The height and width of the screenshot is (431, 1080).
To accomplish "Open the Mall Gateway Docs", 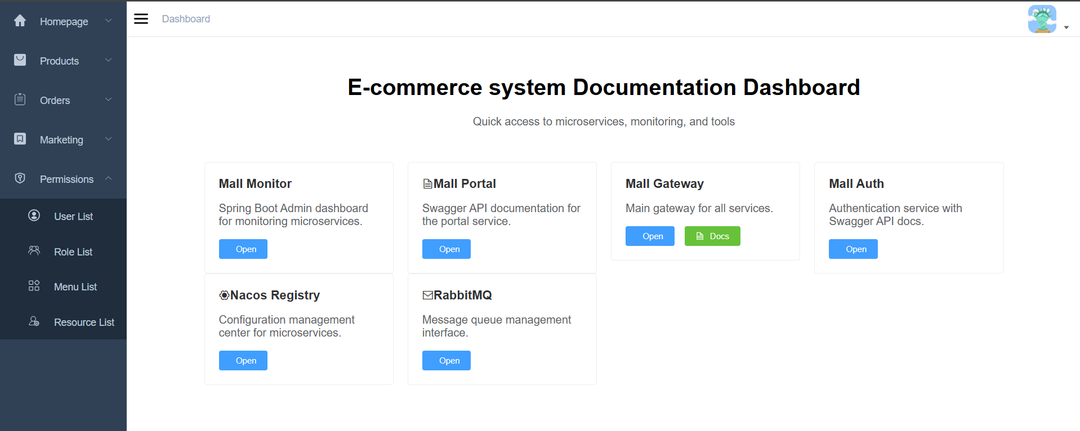I will pos(712,236).
